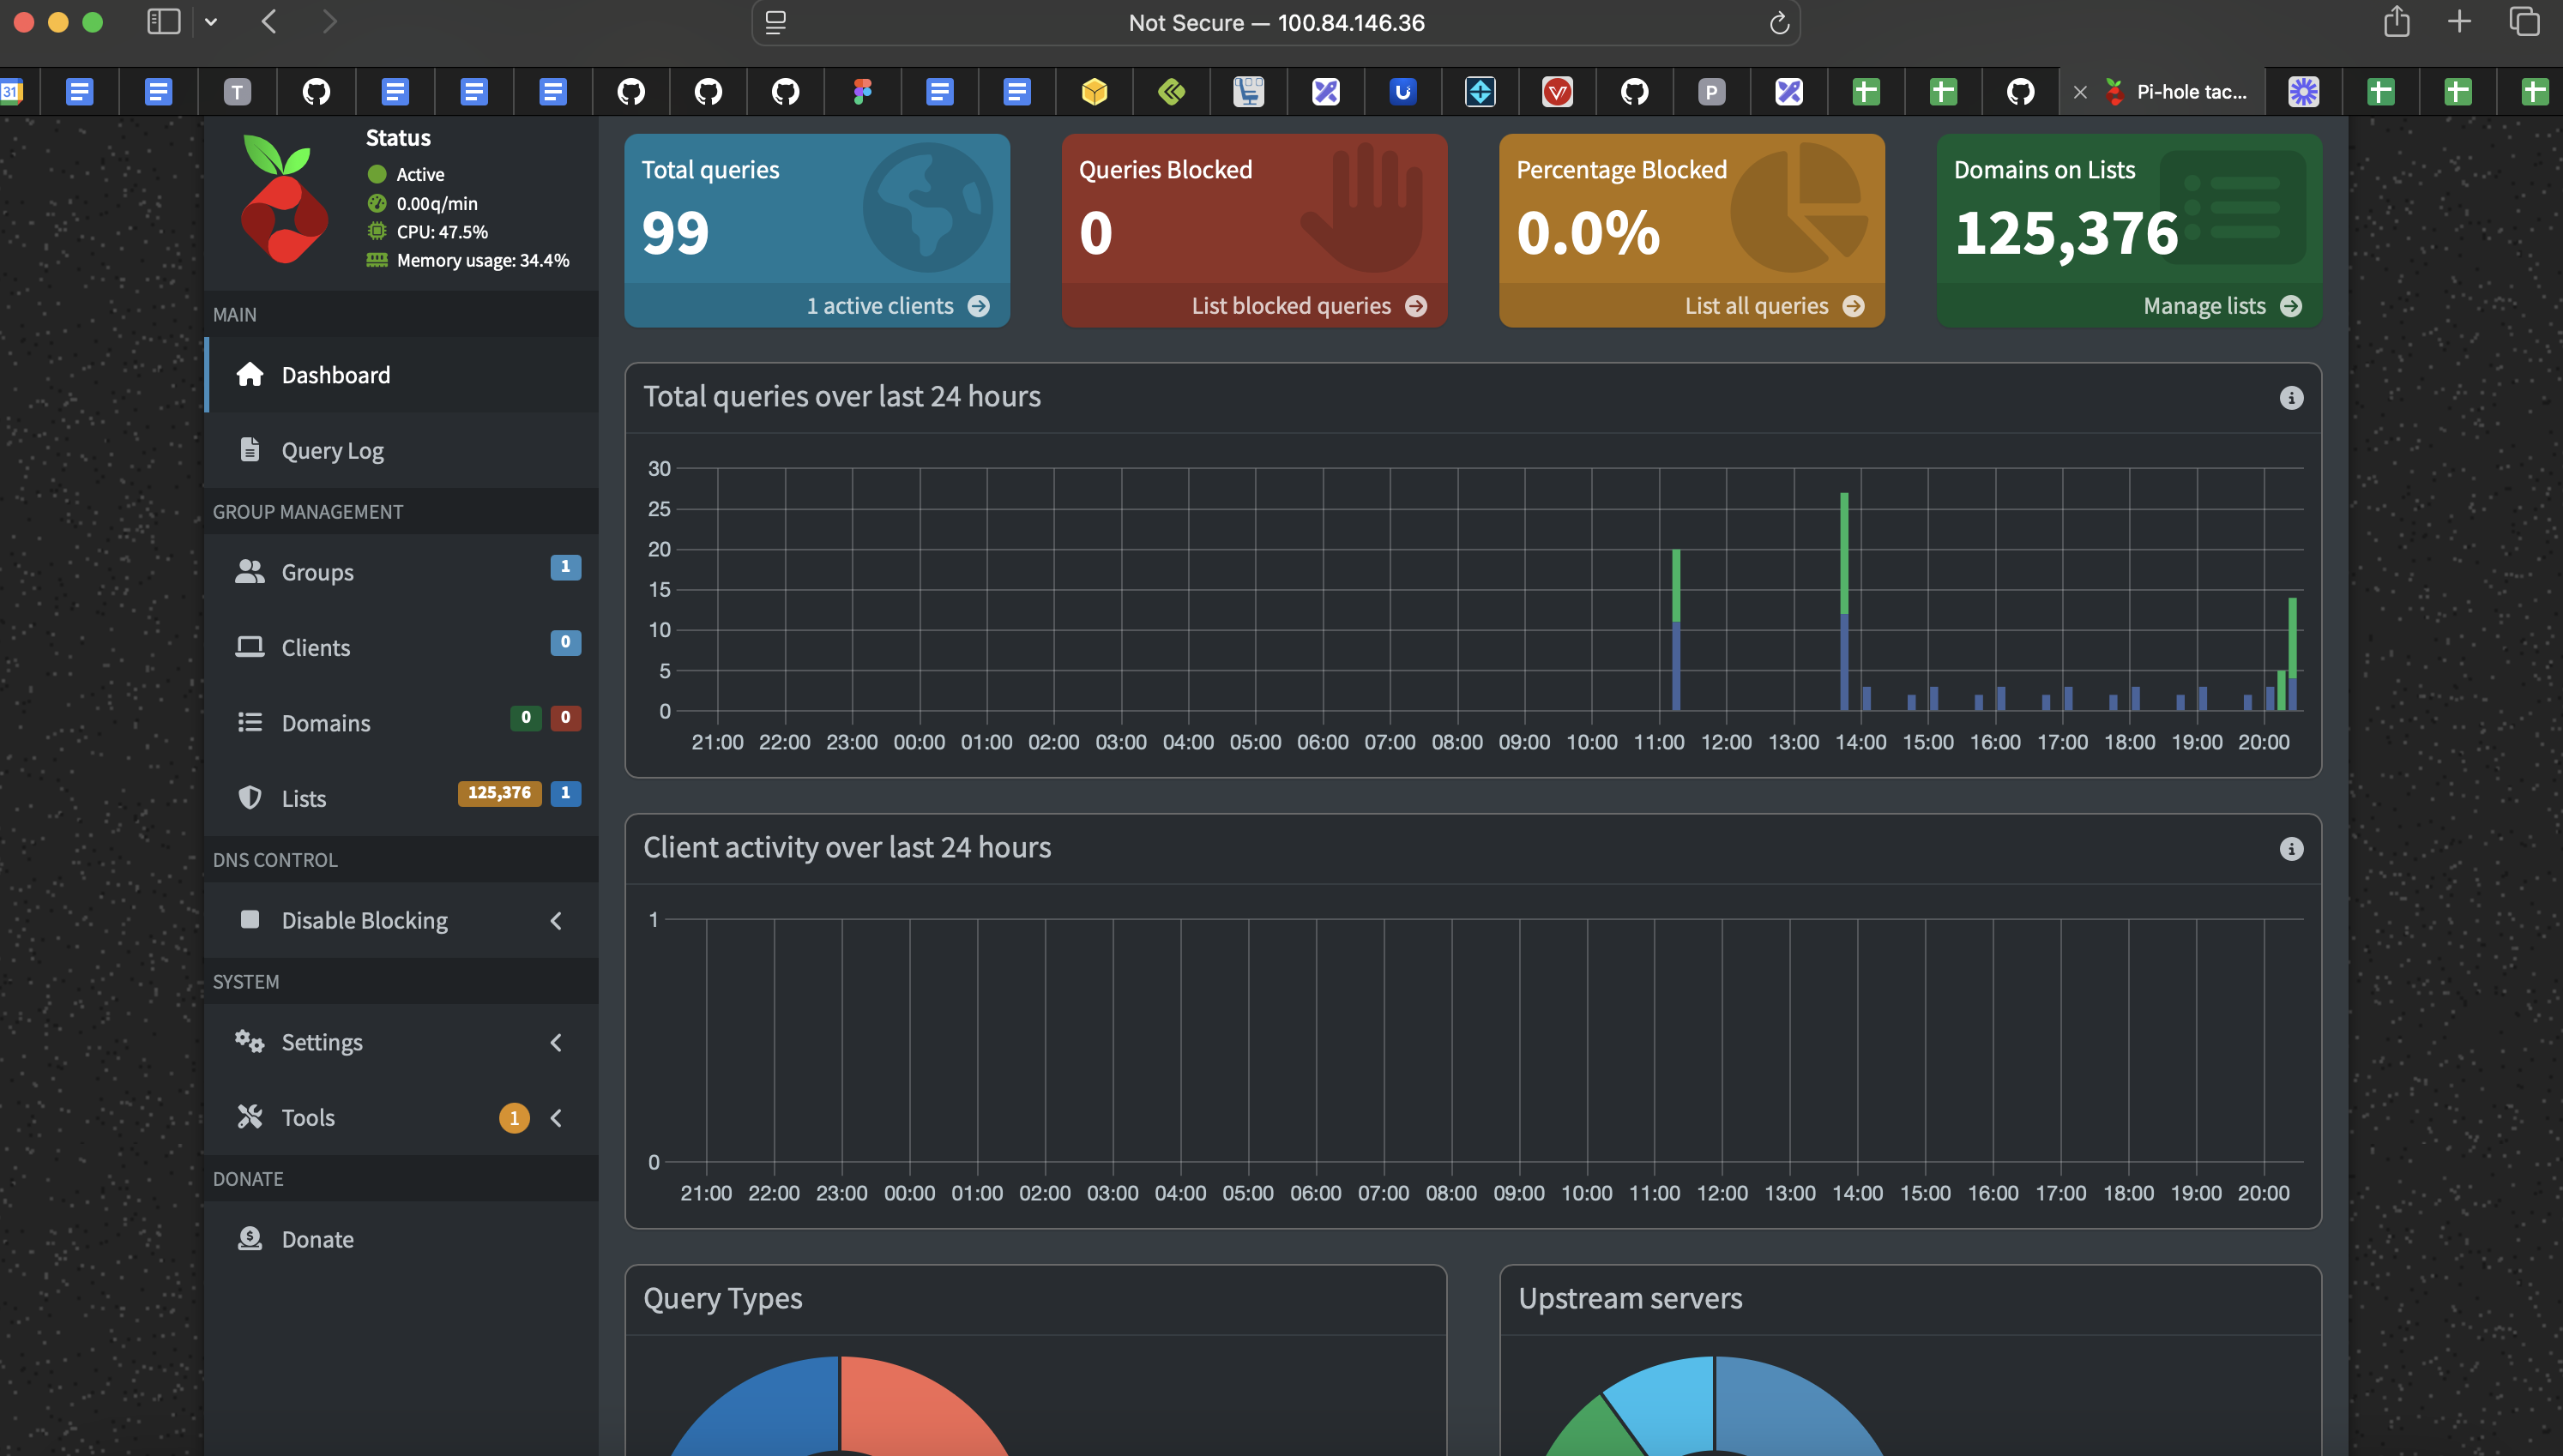Screen dimensions: 2563x1456
Task: Click the CPU: 47.5% status text
Action: point(442,231)
